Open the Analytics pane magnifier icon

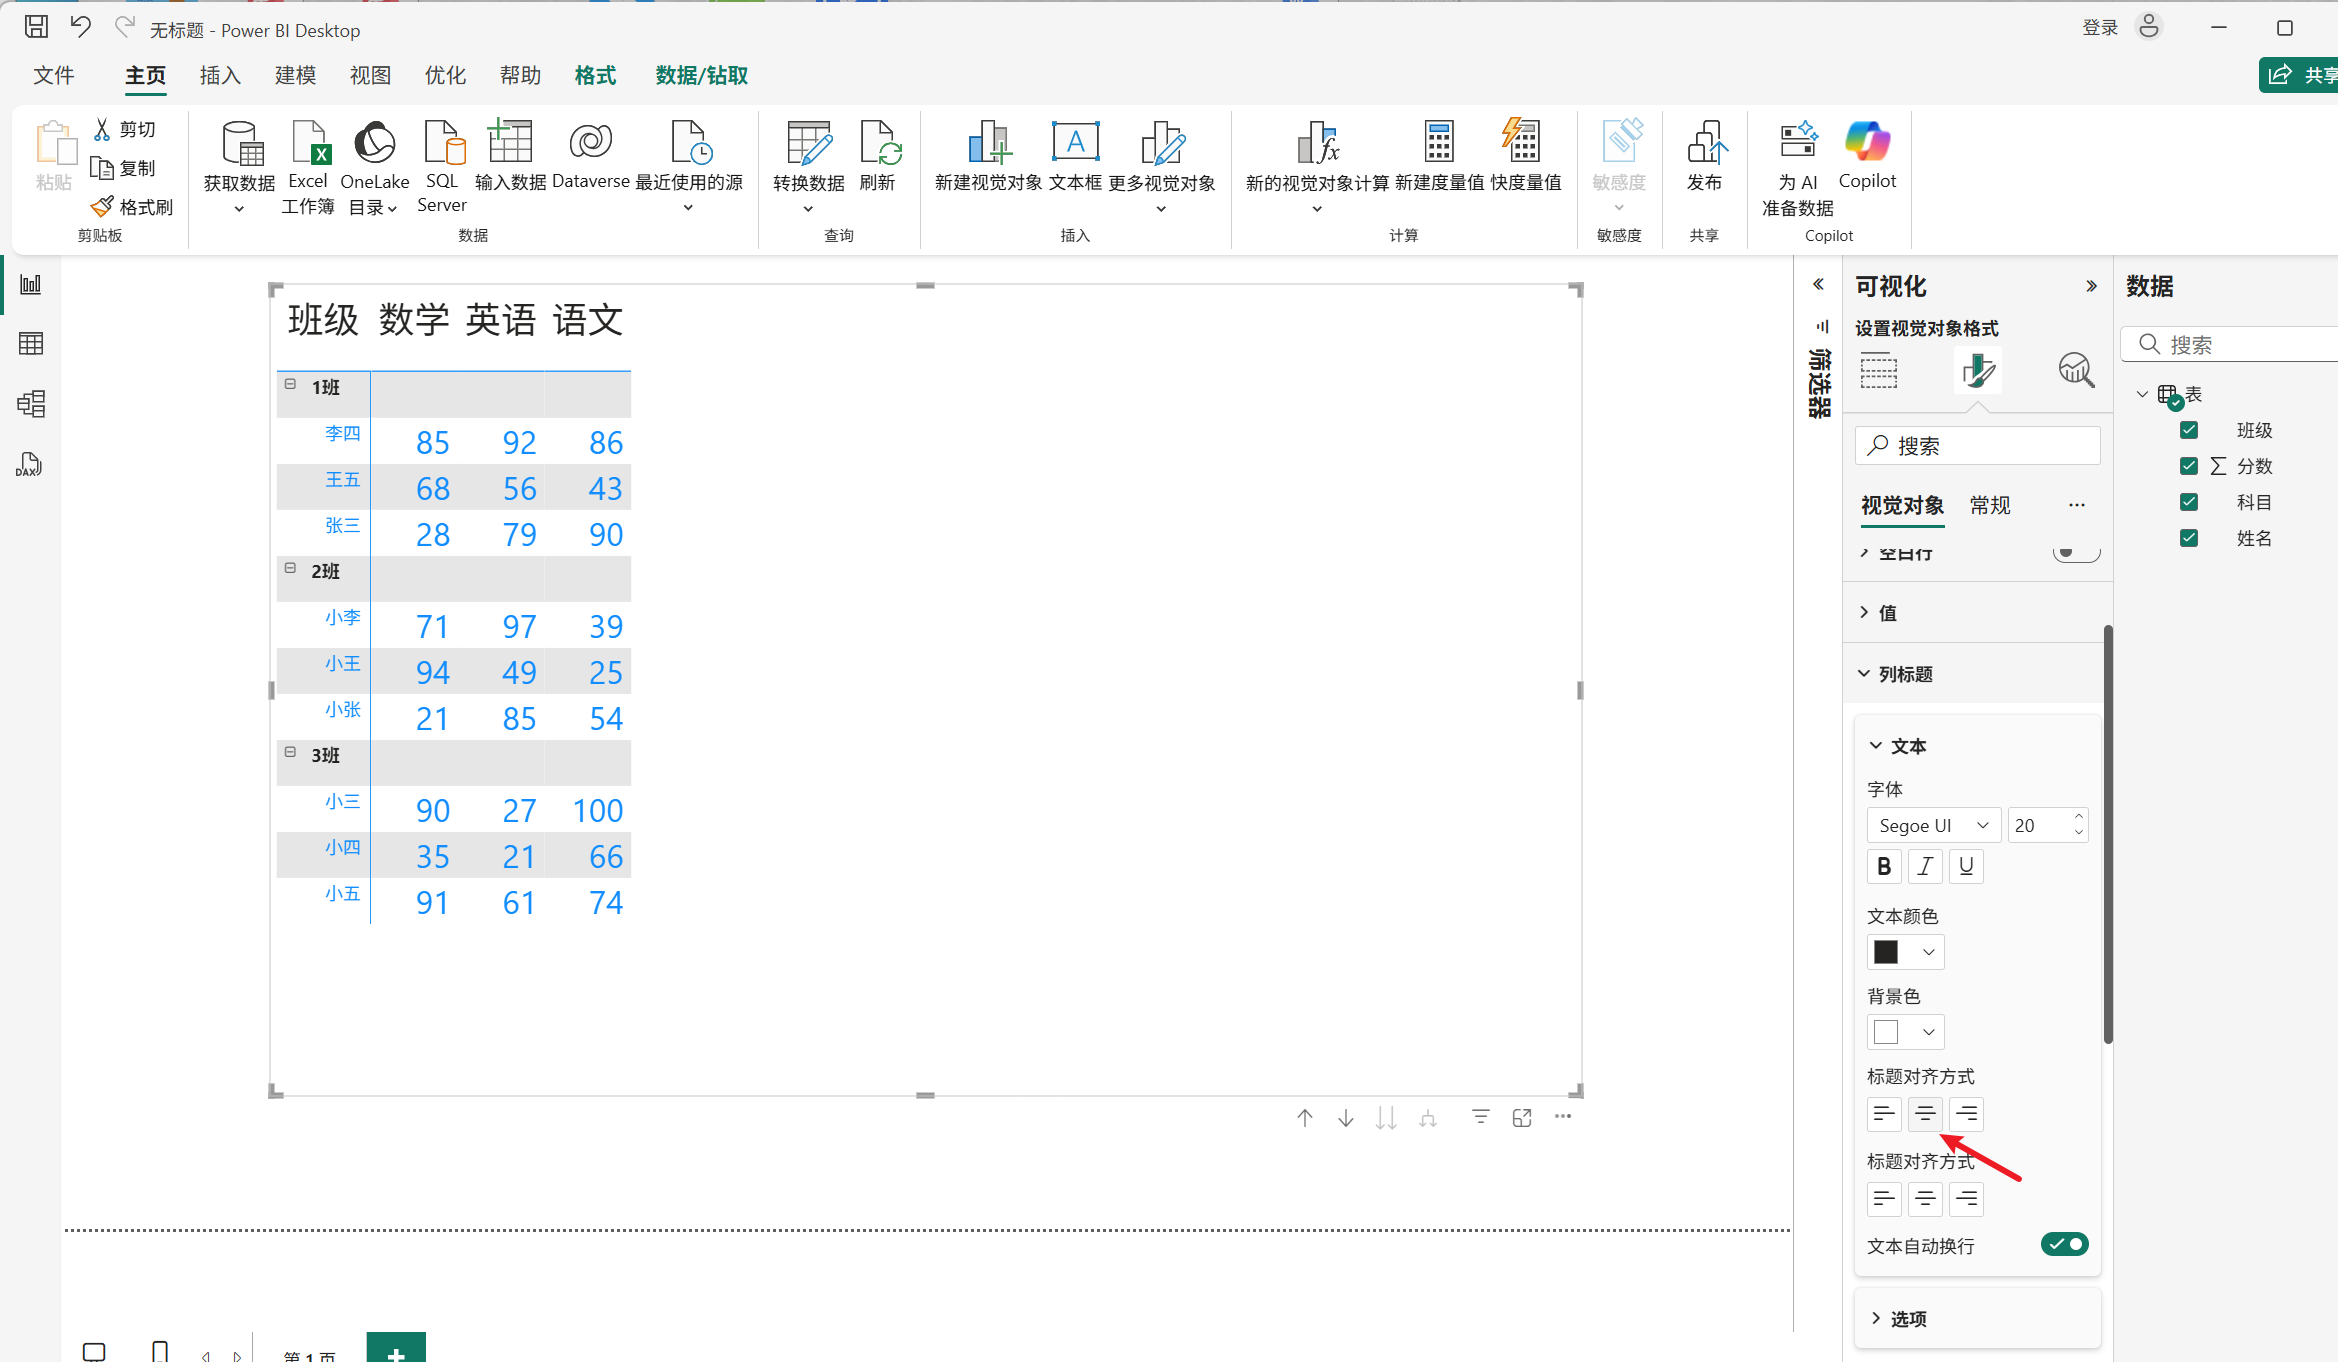click(2076, 370)
